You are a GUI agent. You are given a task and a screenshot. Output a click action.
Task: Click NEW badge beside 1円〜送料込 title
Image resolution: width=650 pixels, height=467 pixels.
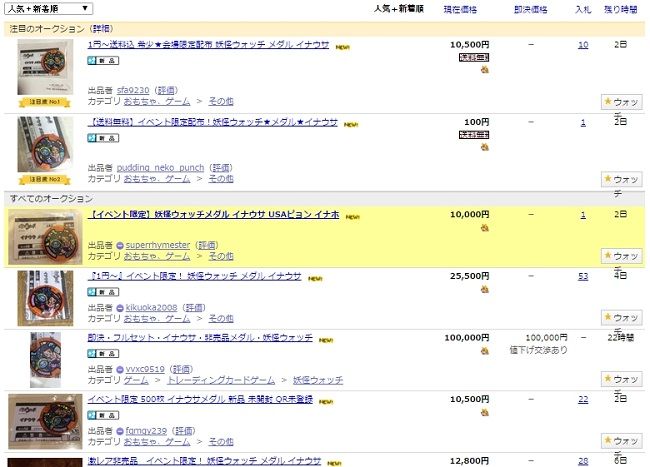coord(342,47)
